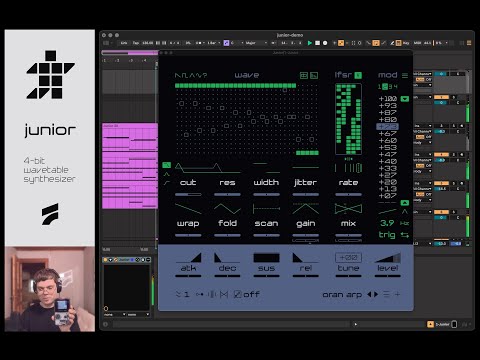The image size is (480, 360).
Task: Click the green down arrow beside +100
Action: pyautogui.click(x=405, y=99)
